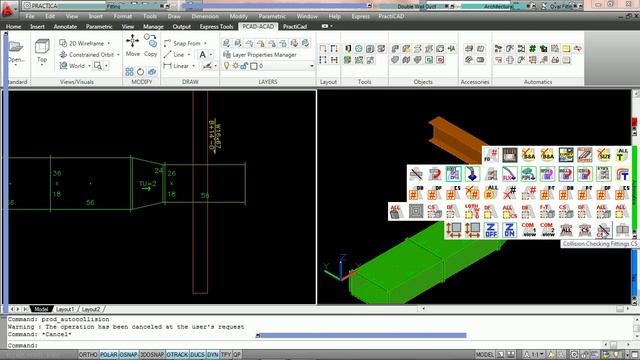Image resolution: width=640 pixels, height=360 pixels.
Task: Open the Modify menu
Action: coord(238,16)
